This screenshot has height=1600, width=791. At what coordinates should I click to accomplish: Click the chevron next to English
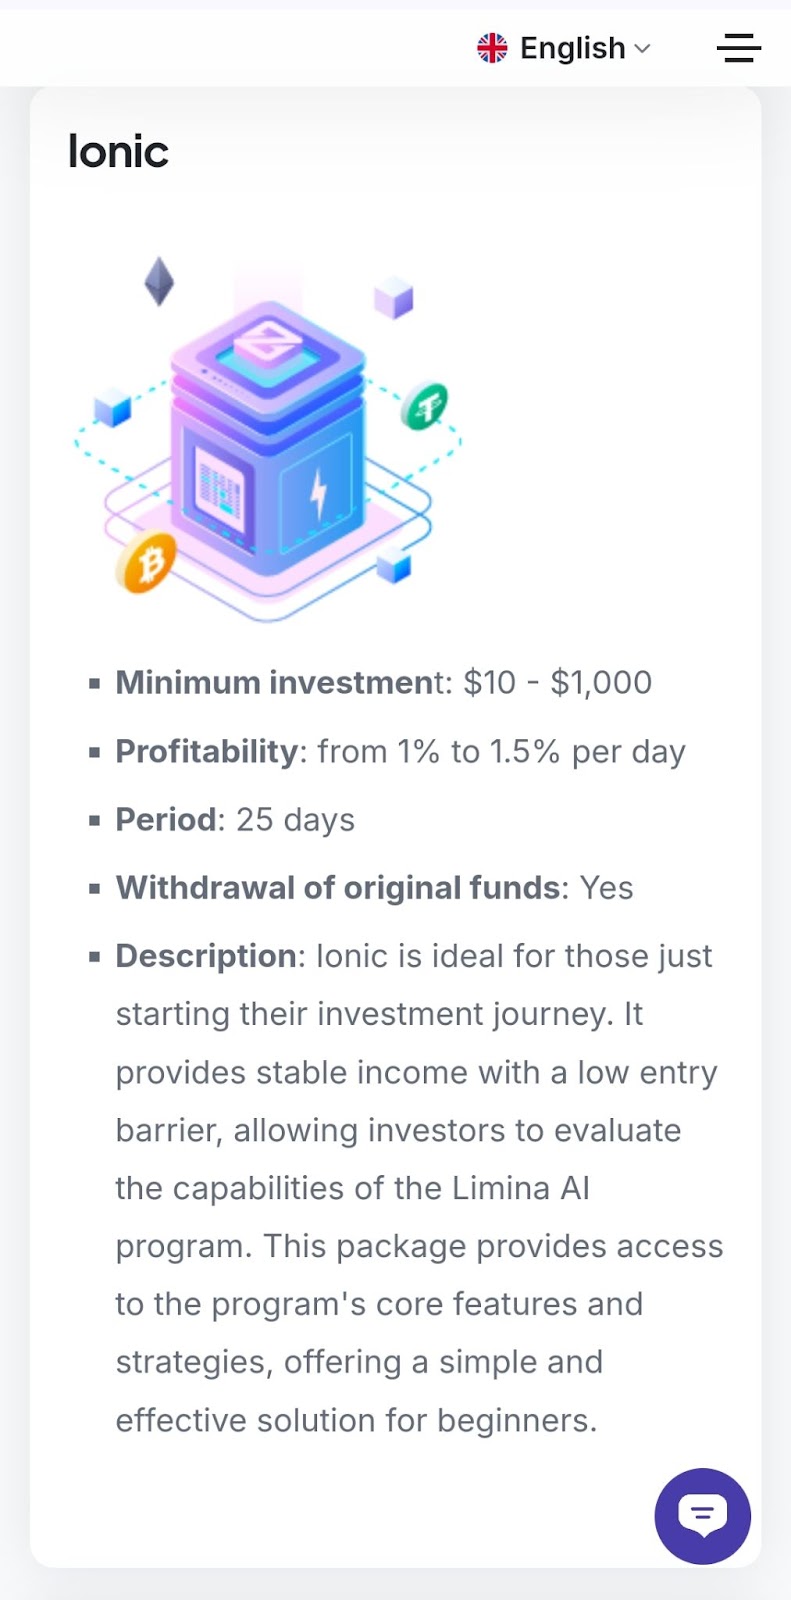click(x=643, y=48)
